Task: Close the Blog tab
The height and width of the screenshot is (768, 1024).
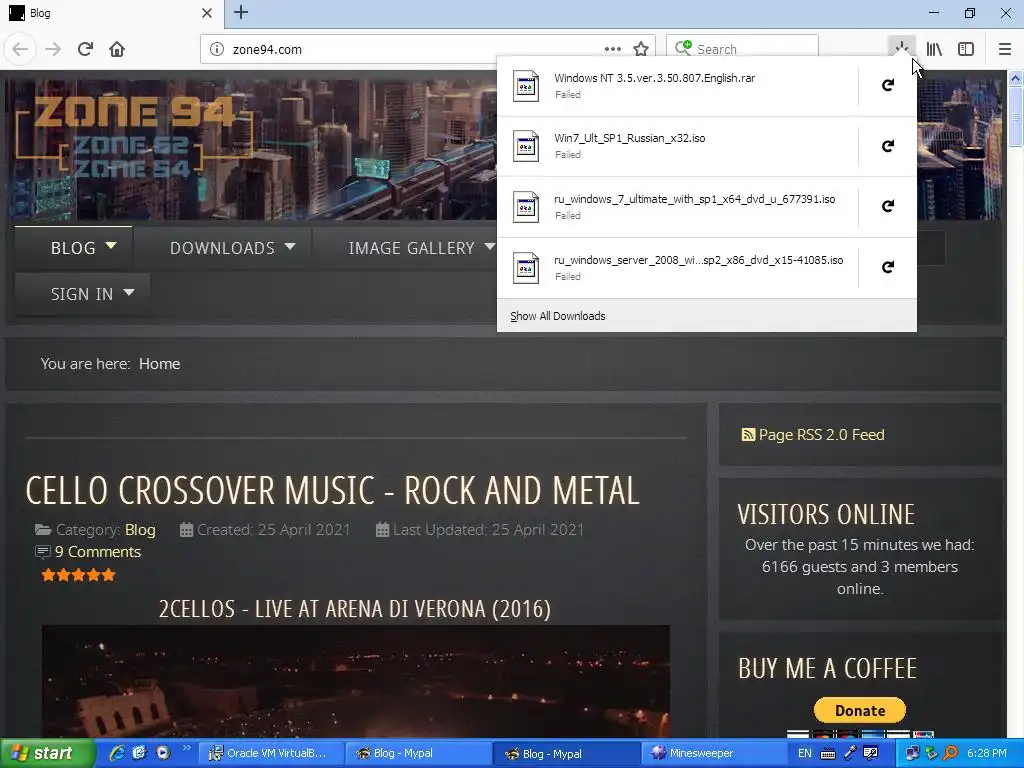Action: coord(207,13)
